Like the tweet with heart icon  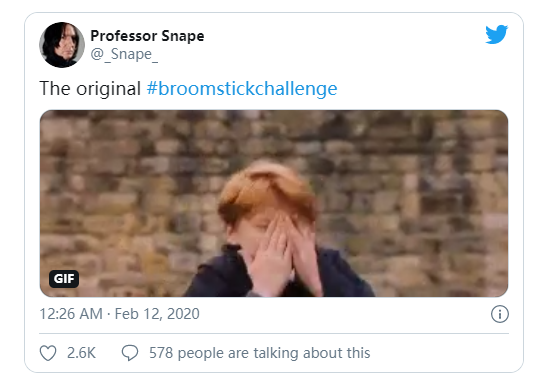[x=48, y=353]
